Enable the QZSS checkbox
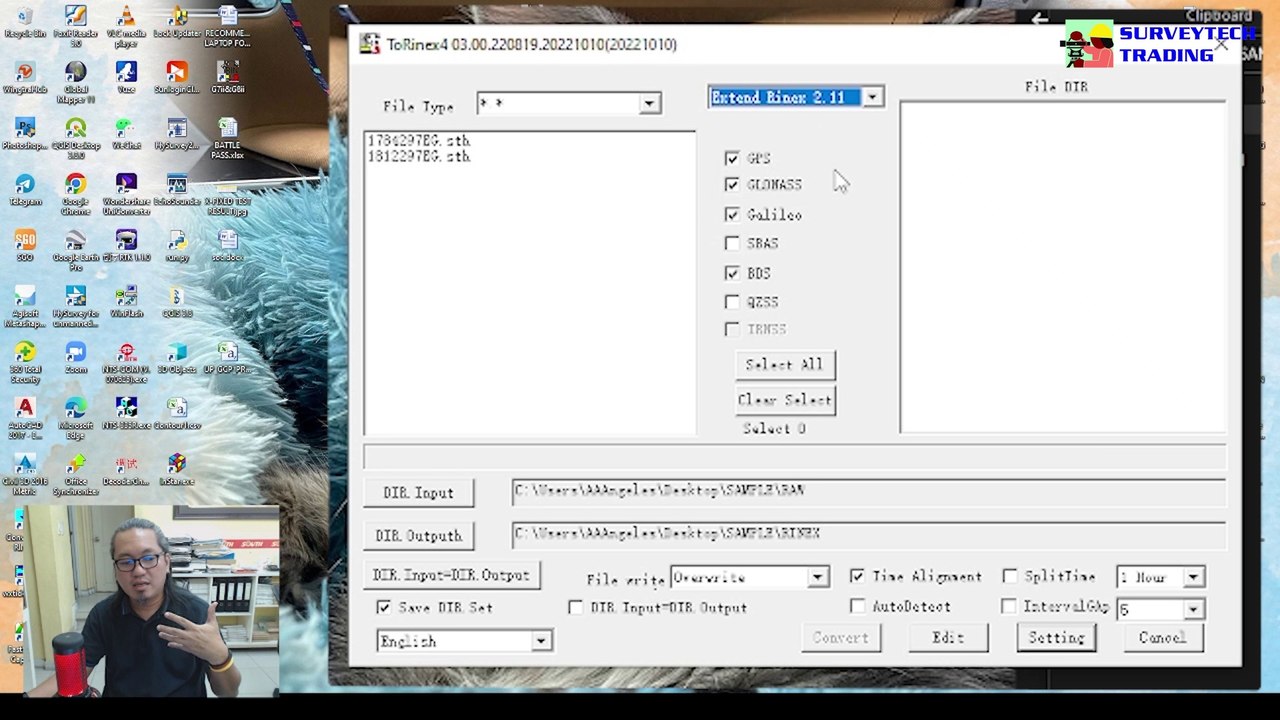The image size is (1280, 720). (732, 302)
